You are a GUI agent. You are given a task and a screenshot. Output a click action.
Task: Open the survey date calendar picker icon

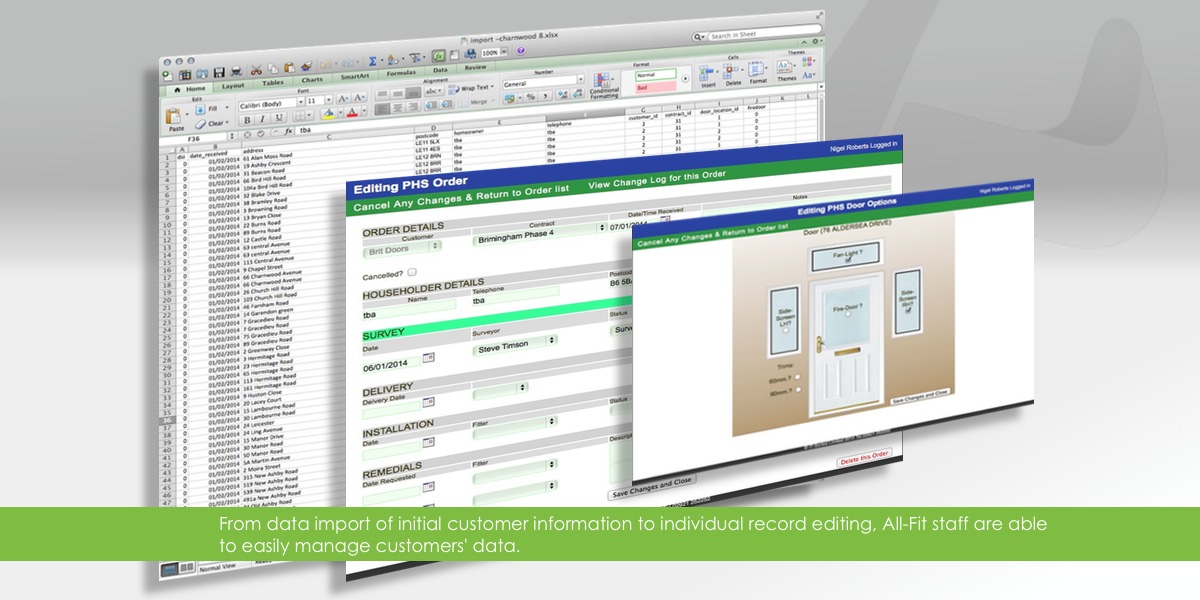428,358
